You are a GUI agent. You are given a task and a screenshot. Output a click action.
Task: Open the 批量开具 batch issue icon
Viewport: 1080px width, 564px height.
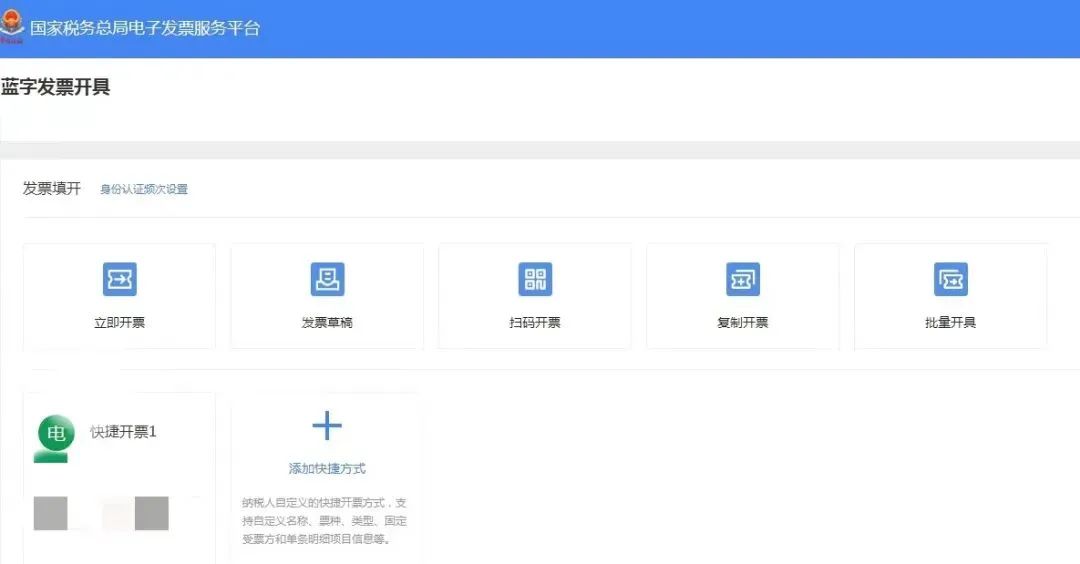point(950,280)
